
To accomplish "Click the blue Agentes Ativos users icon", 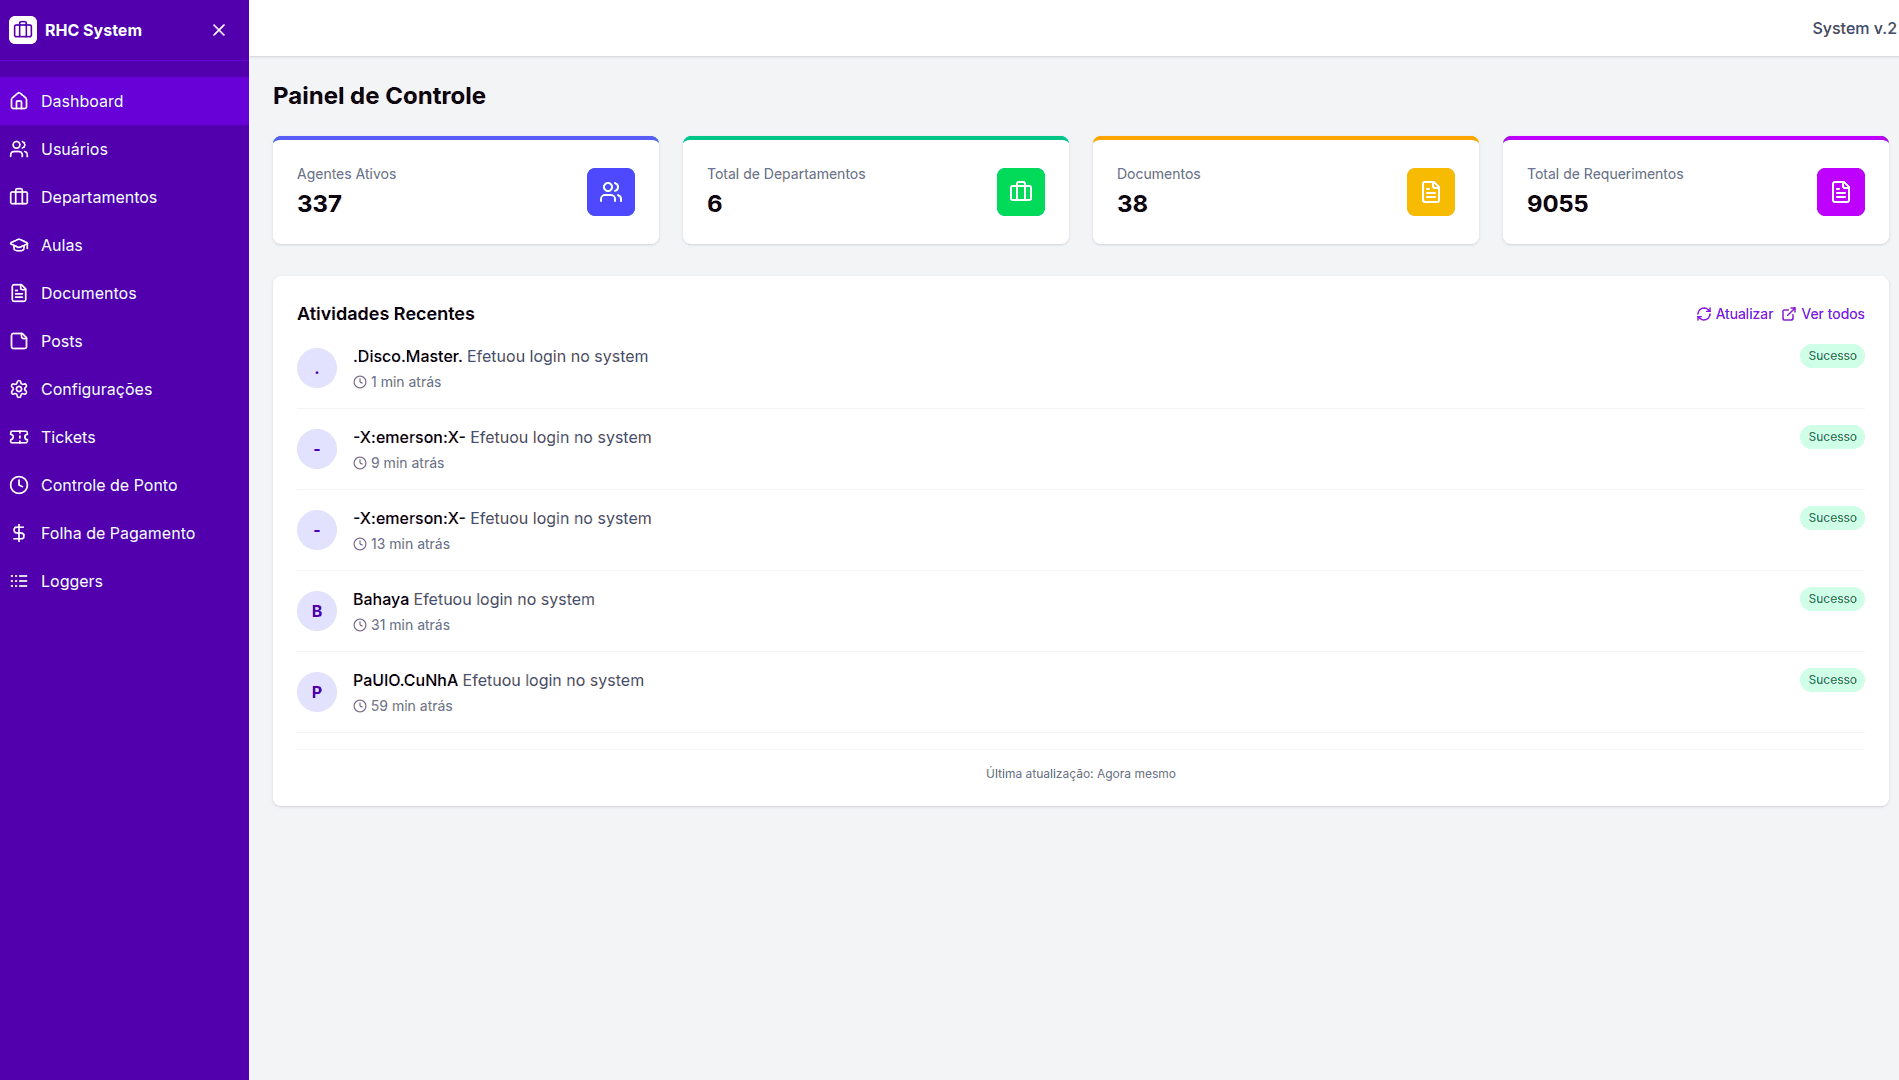I will [610, 192].
